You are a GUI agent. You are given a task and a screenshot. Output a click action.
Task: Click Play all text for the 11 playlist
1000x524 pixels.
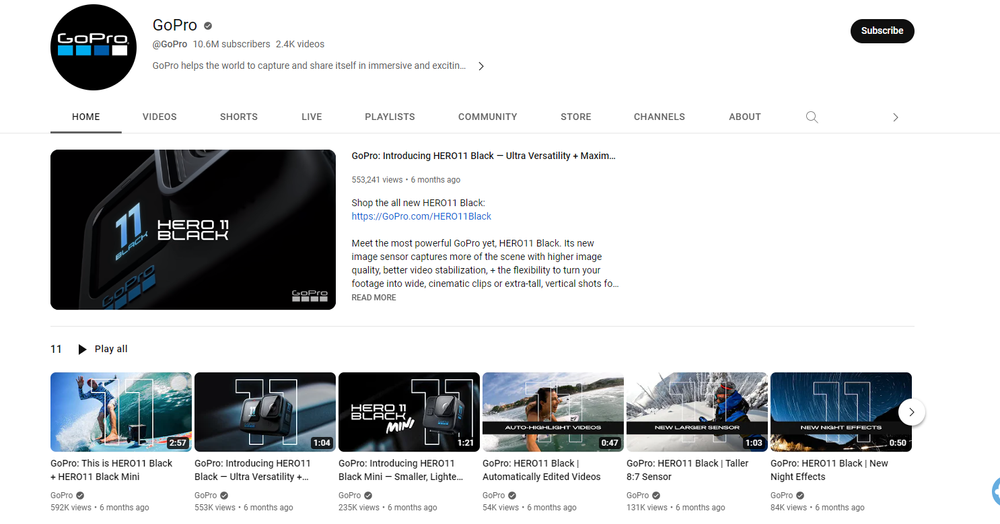[x=111, y=349]
